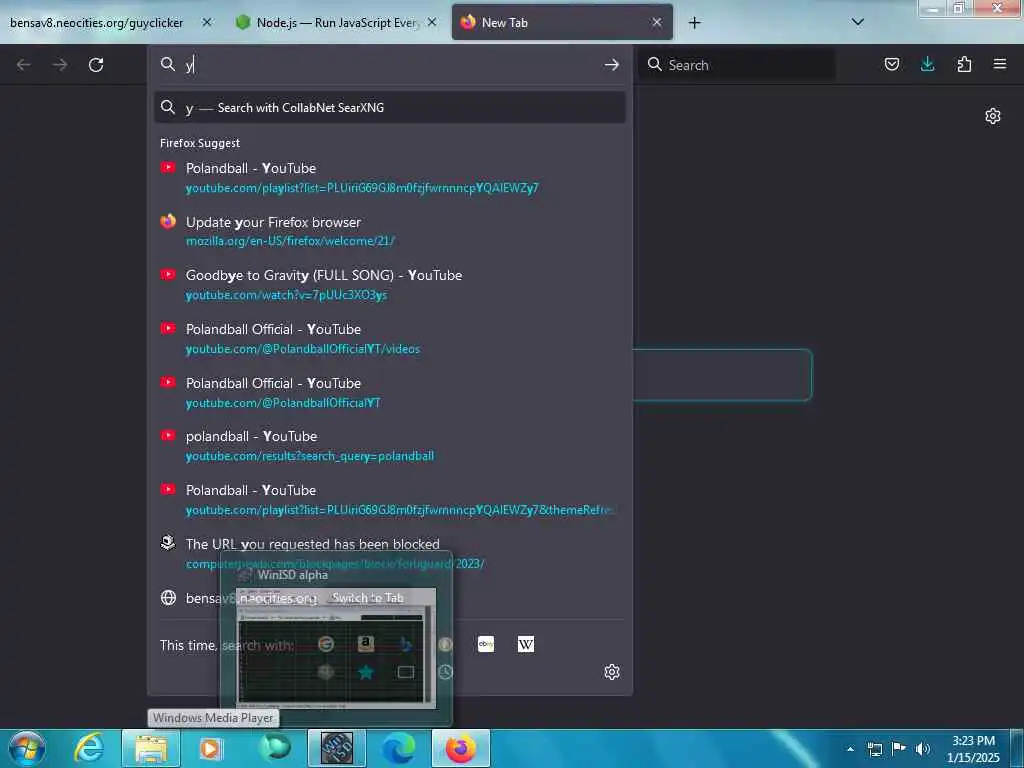Open 'Update your Firefox browser' suggestion
1024x768 pixels.
390,231
